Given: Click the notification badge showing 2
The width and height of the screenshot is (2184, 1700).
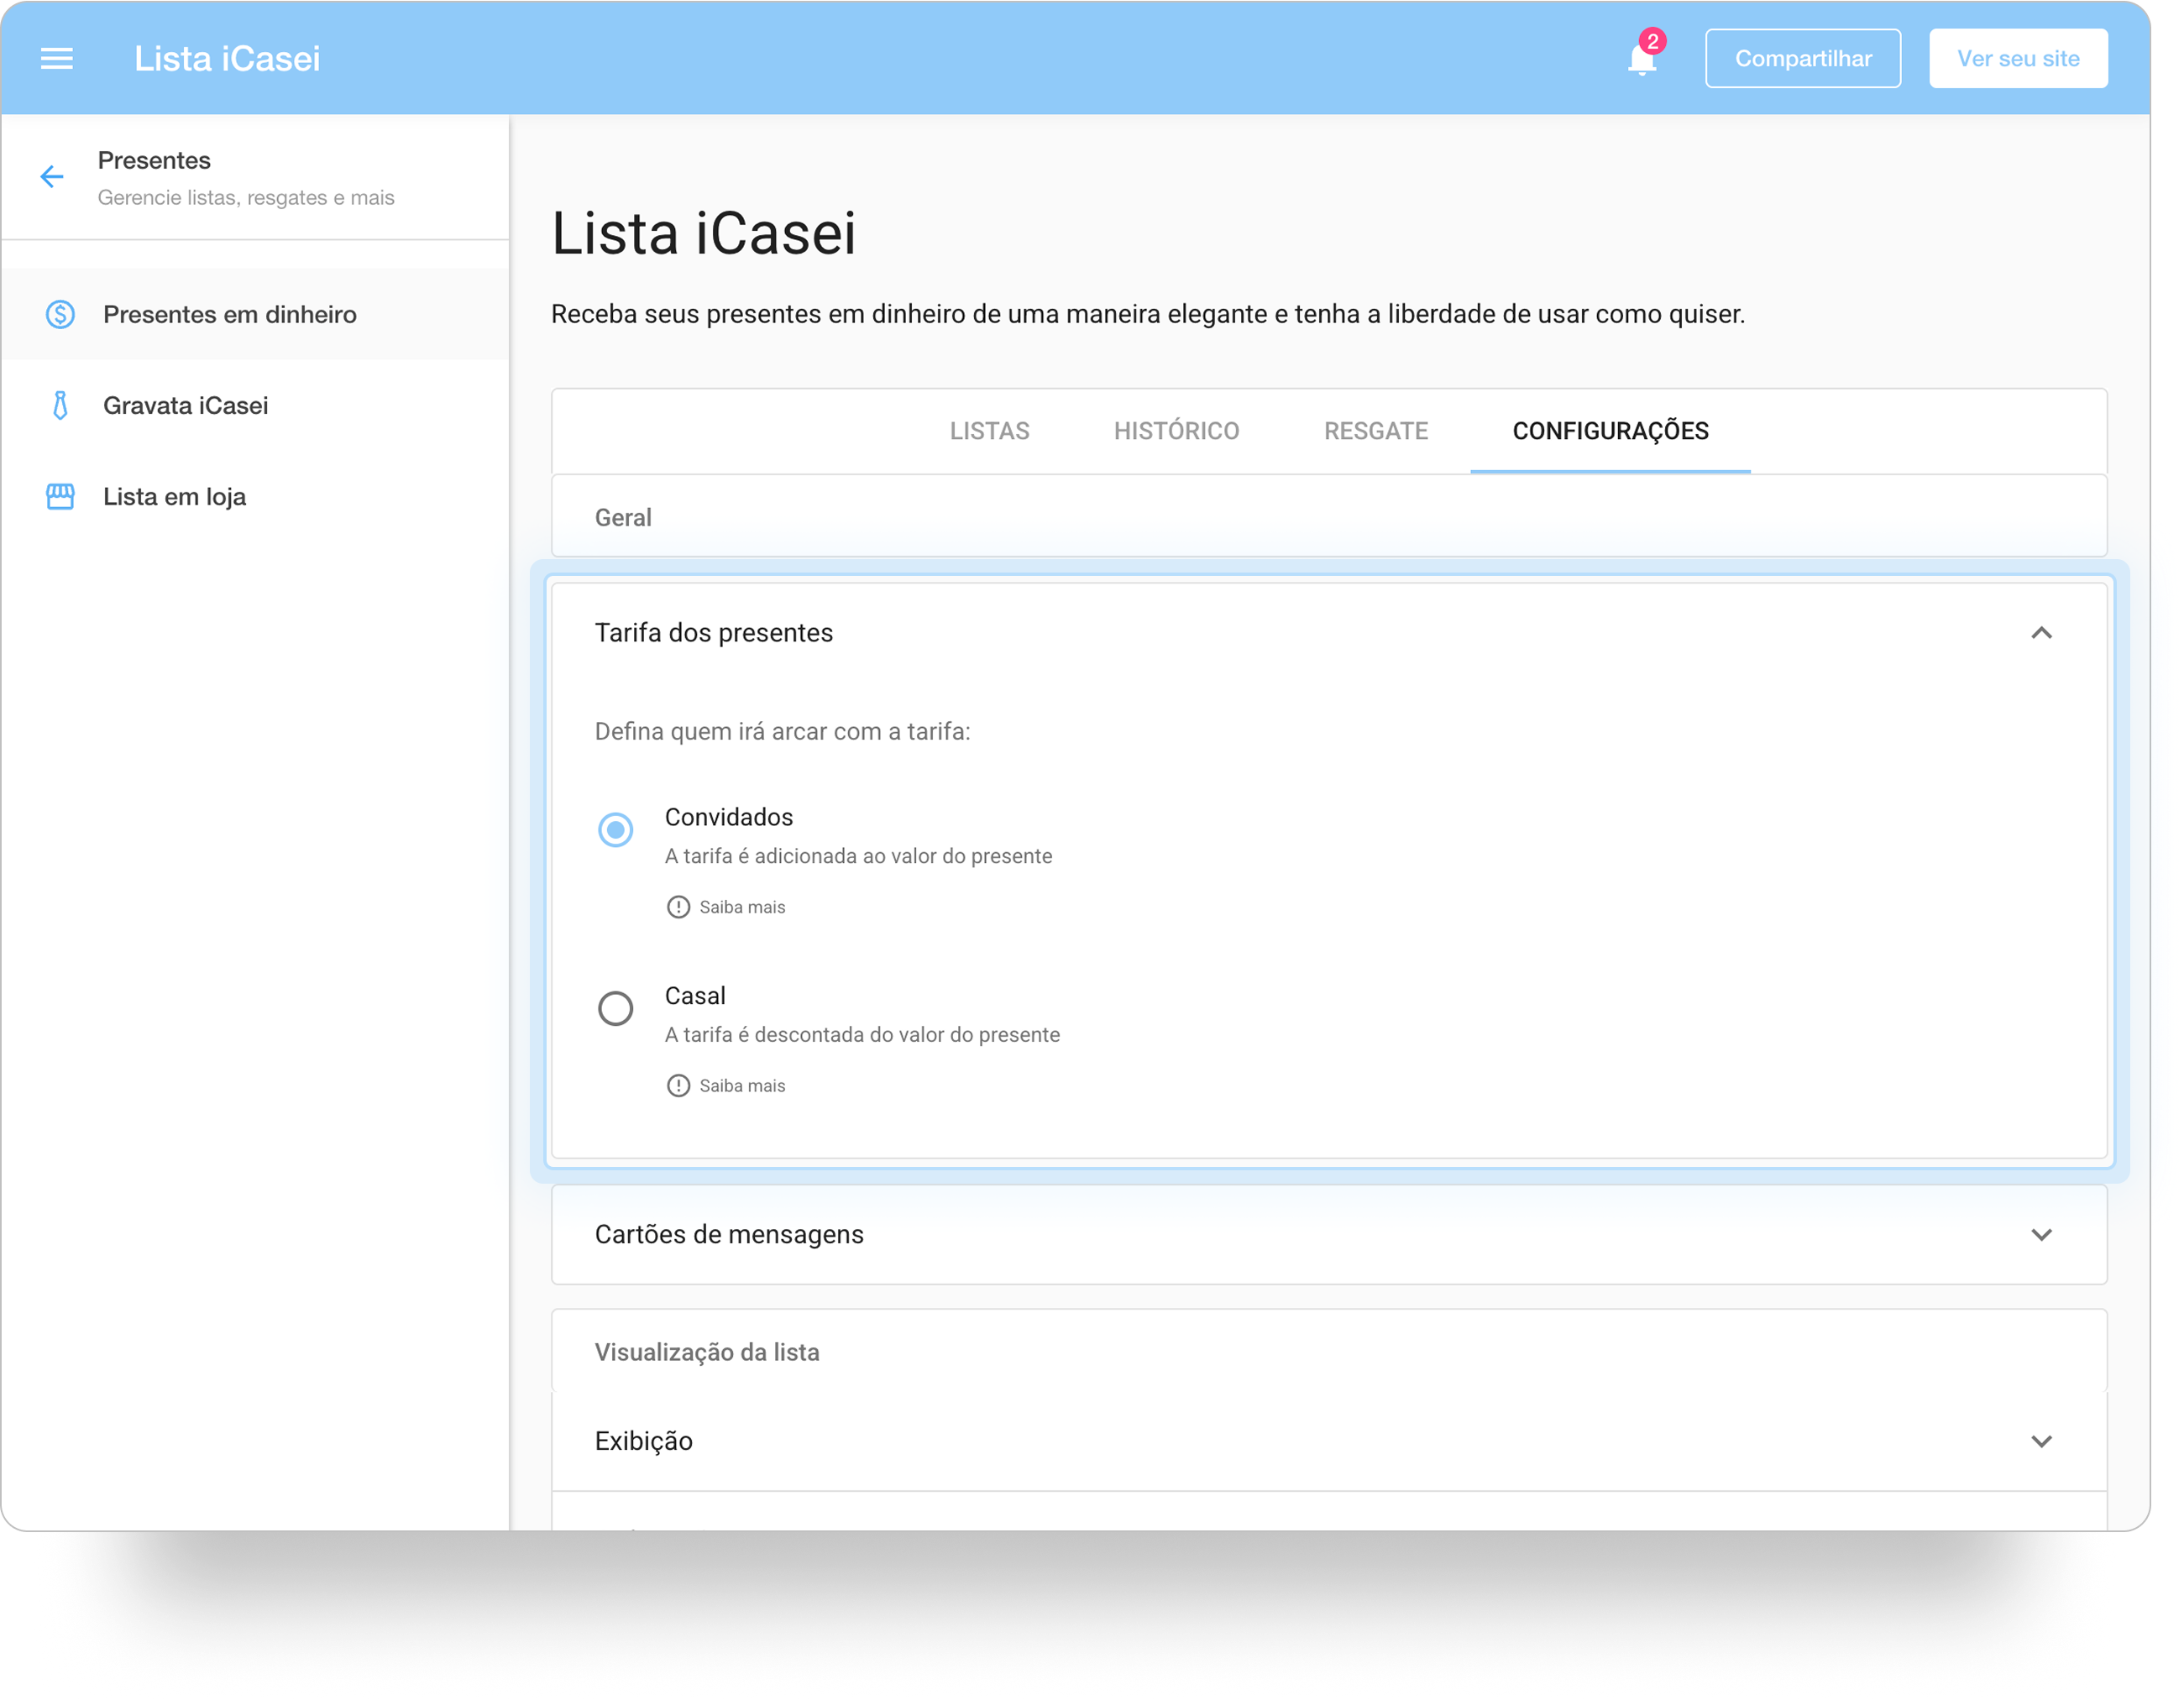Looking at the screenshot, I should tap(1653, 41).
